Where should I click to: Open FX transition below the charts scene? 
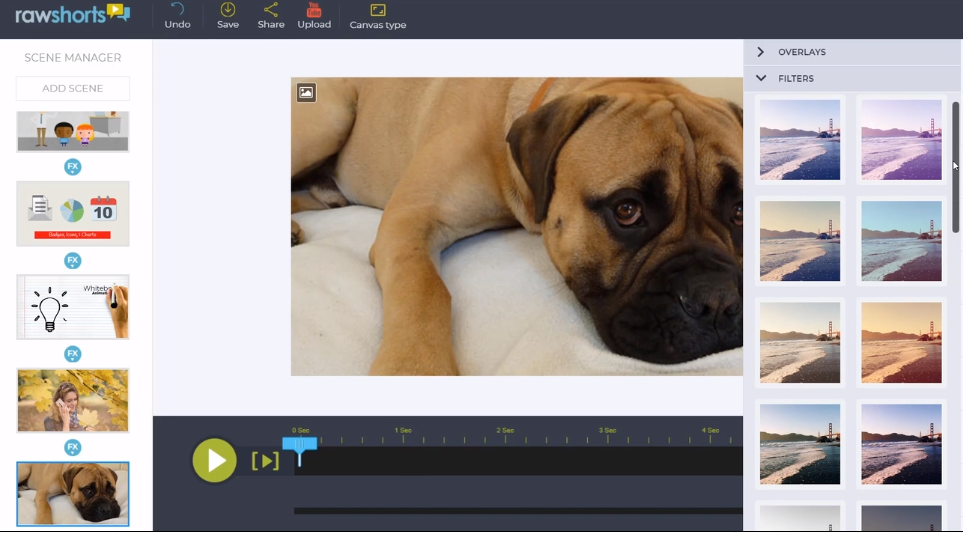[72, 260]
